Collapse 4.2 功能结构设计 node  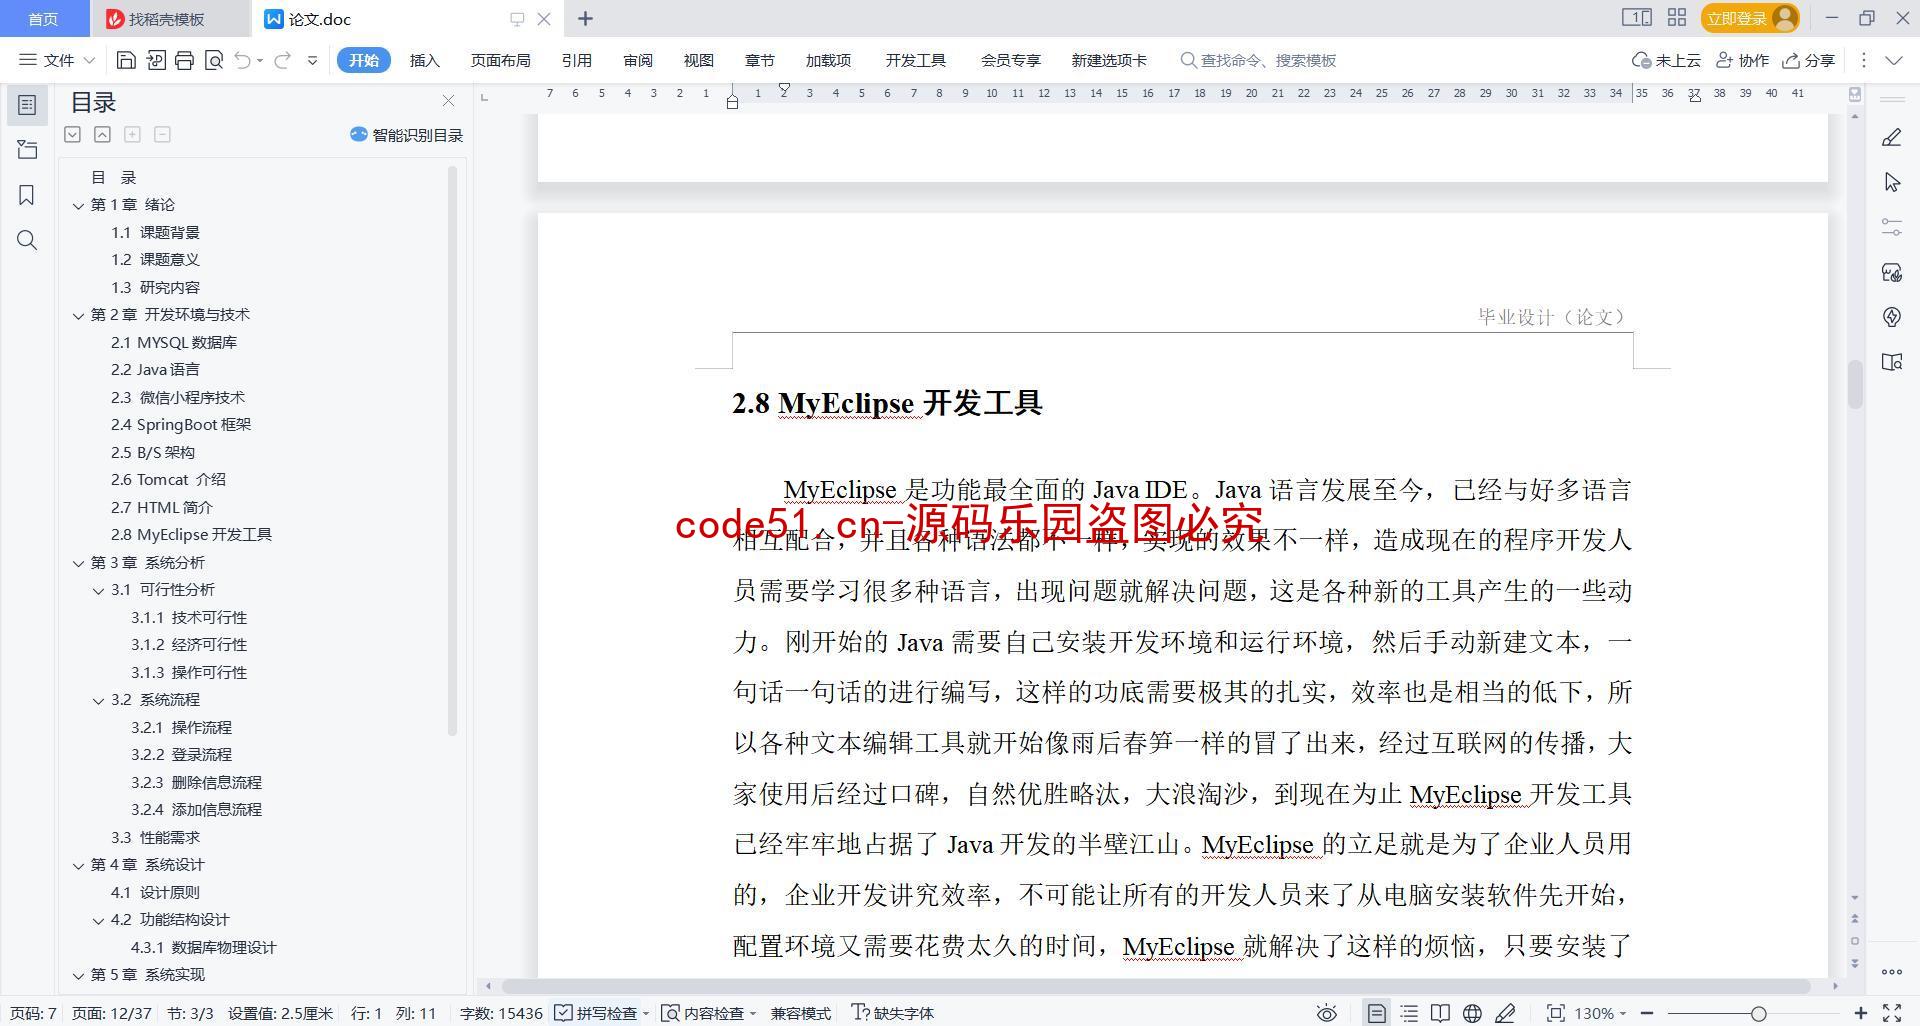point(98,920)
